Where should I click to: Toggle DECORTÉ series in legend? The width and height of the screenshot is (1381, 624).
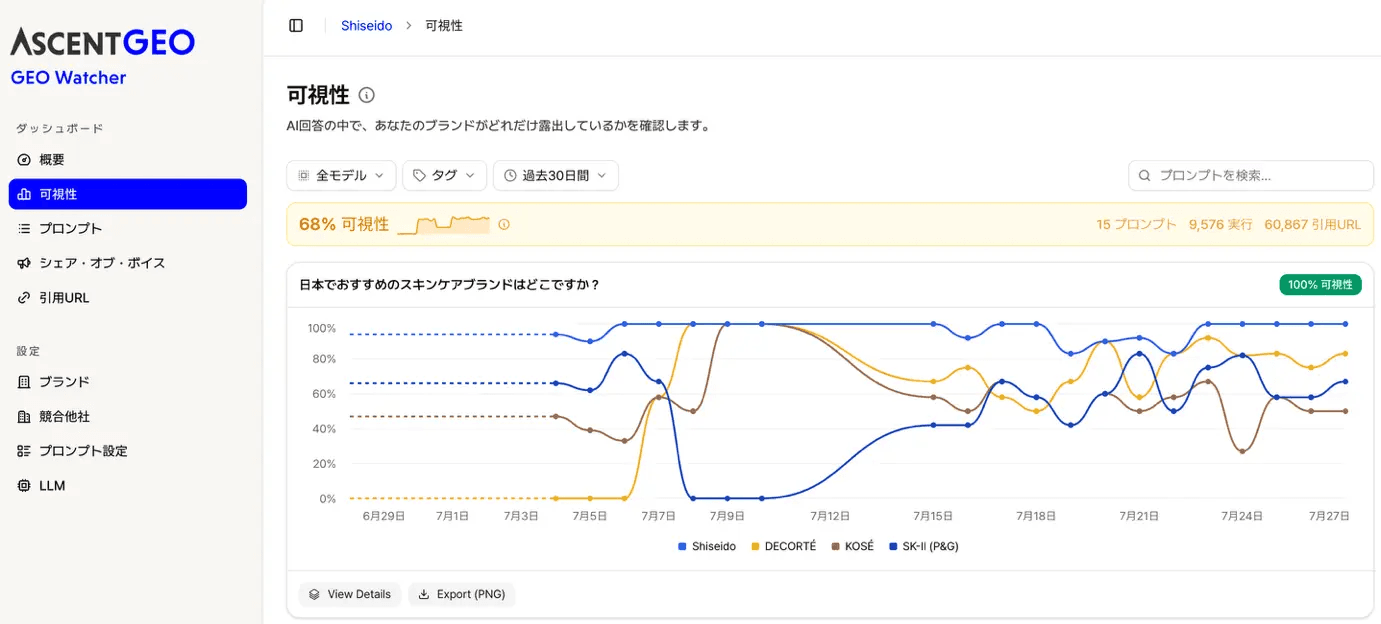[784, 547]
